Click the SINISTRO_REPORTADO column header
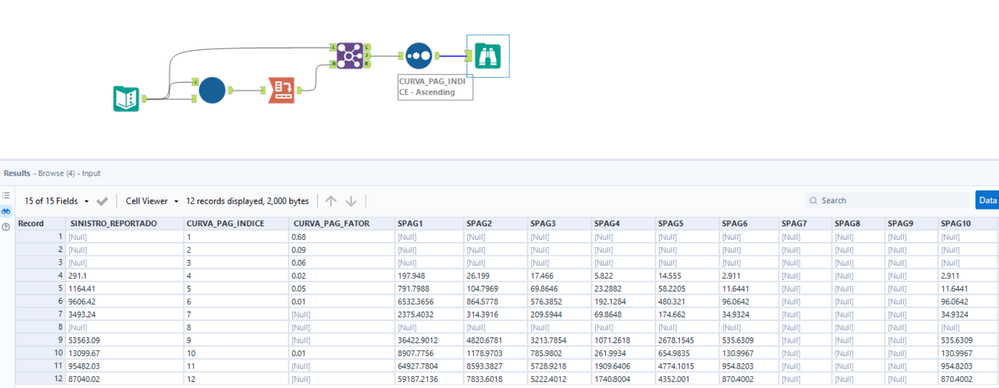This screenshot has width=999, height=388. [125, 224]
